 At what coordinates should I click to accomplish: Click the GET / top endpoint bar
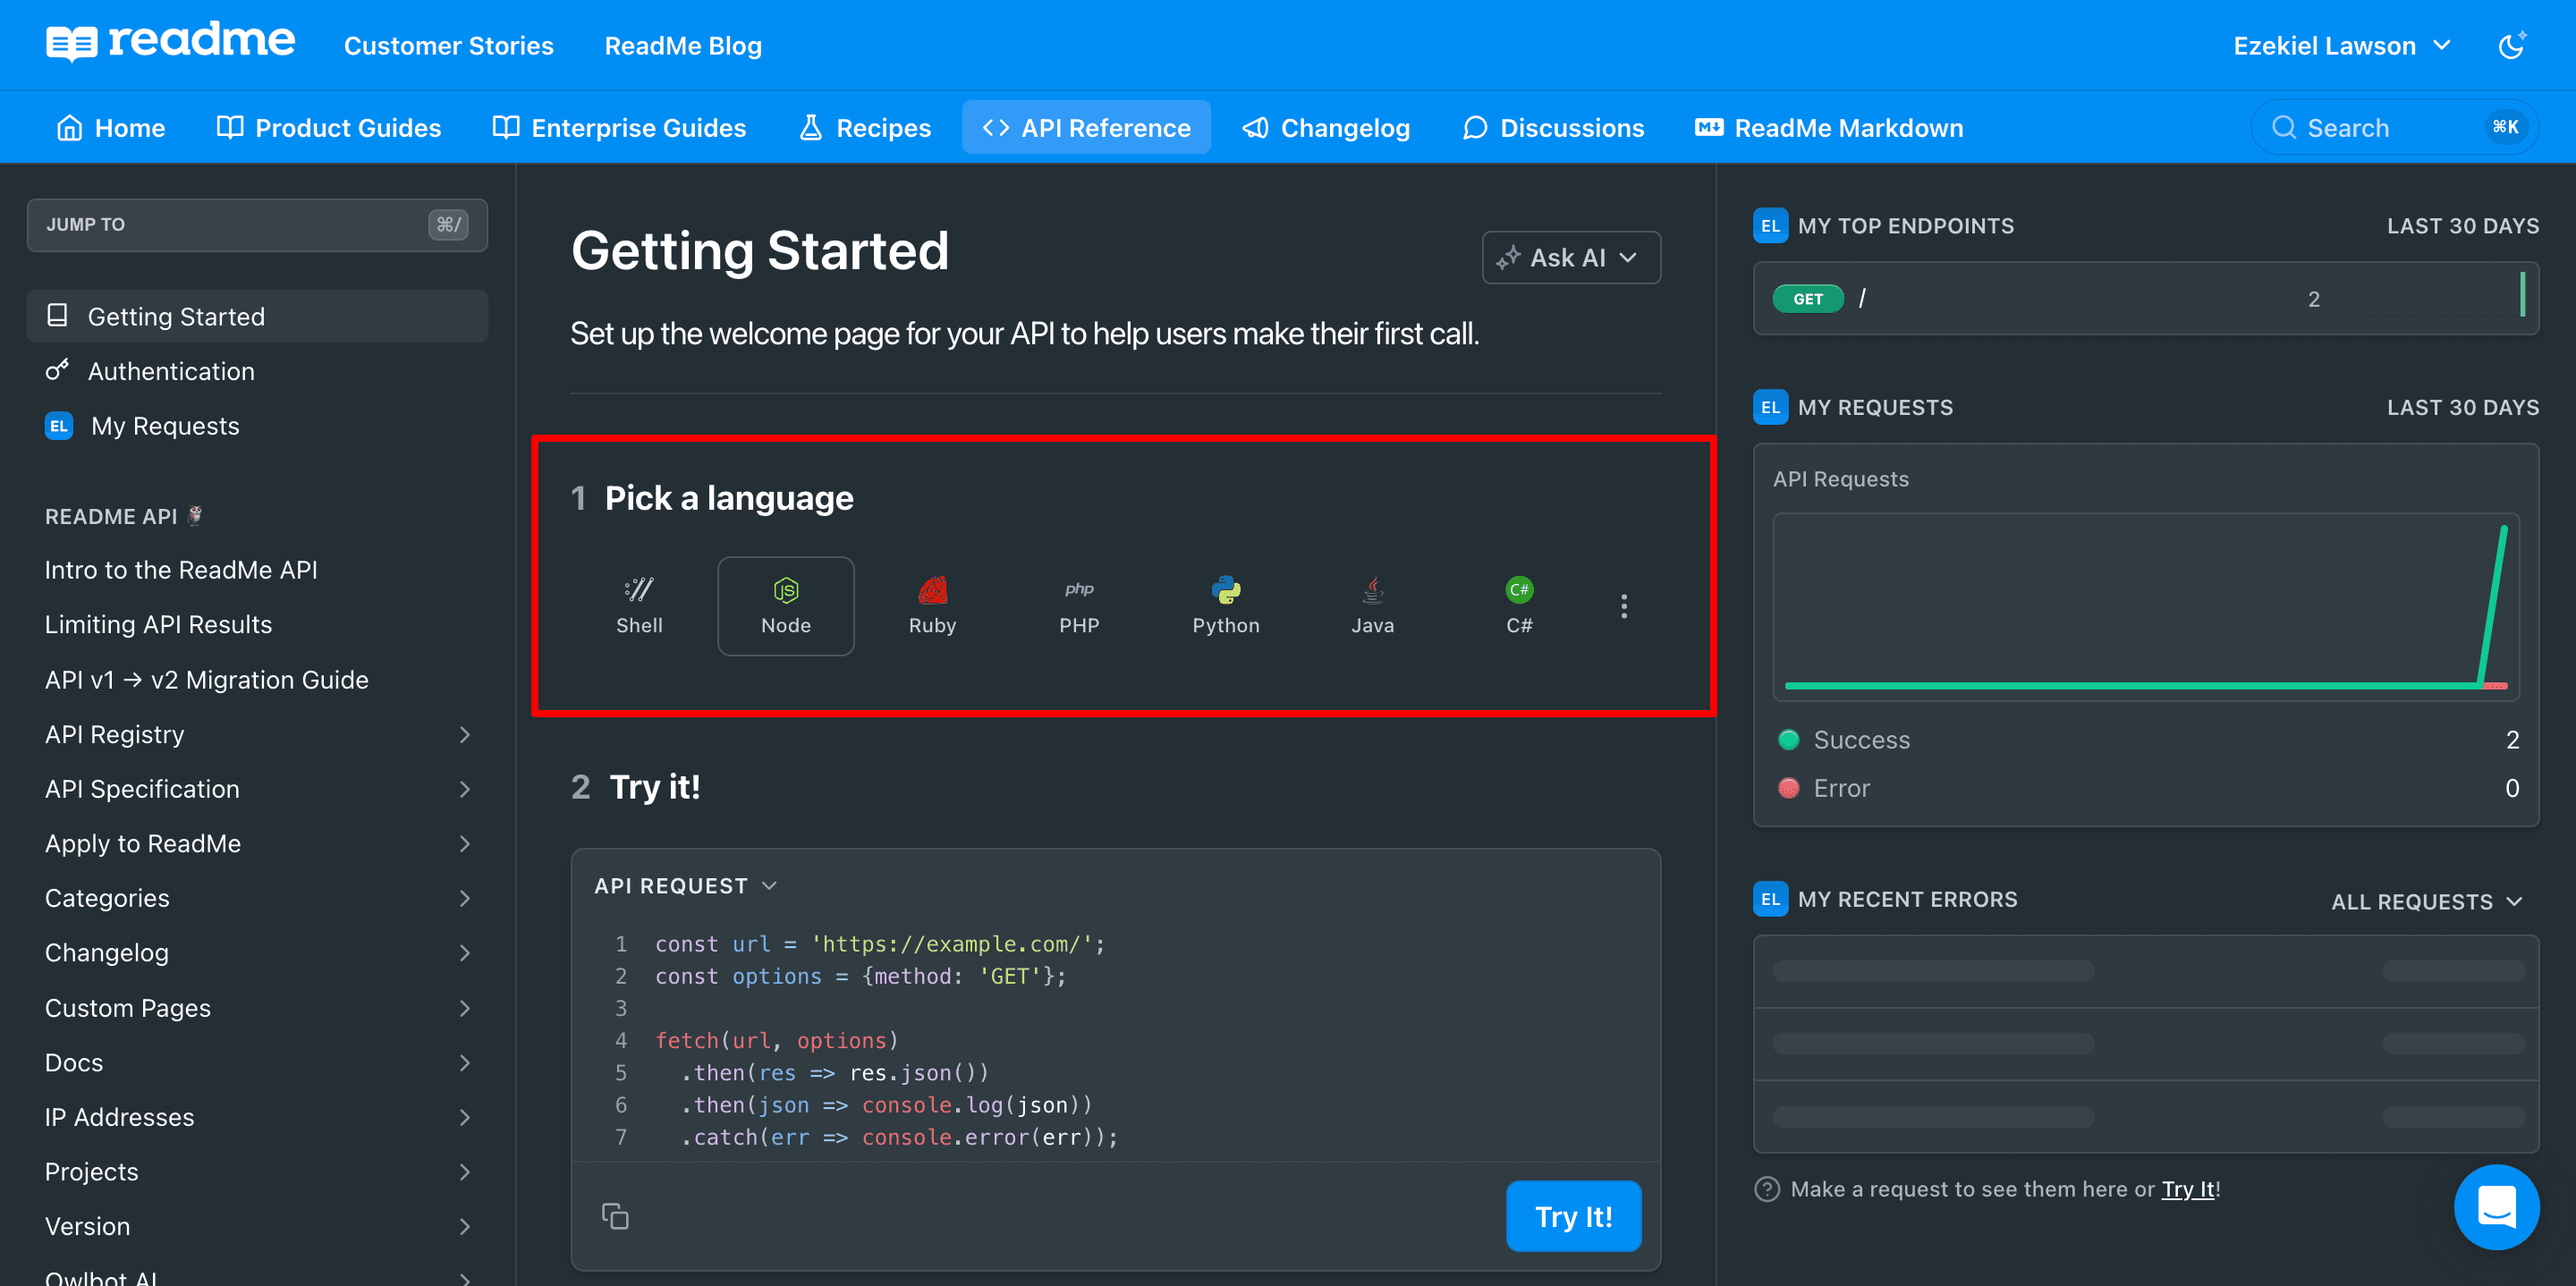pos(2145,299)
